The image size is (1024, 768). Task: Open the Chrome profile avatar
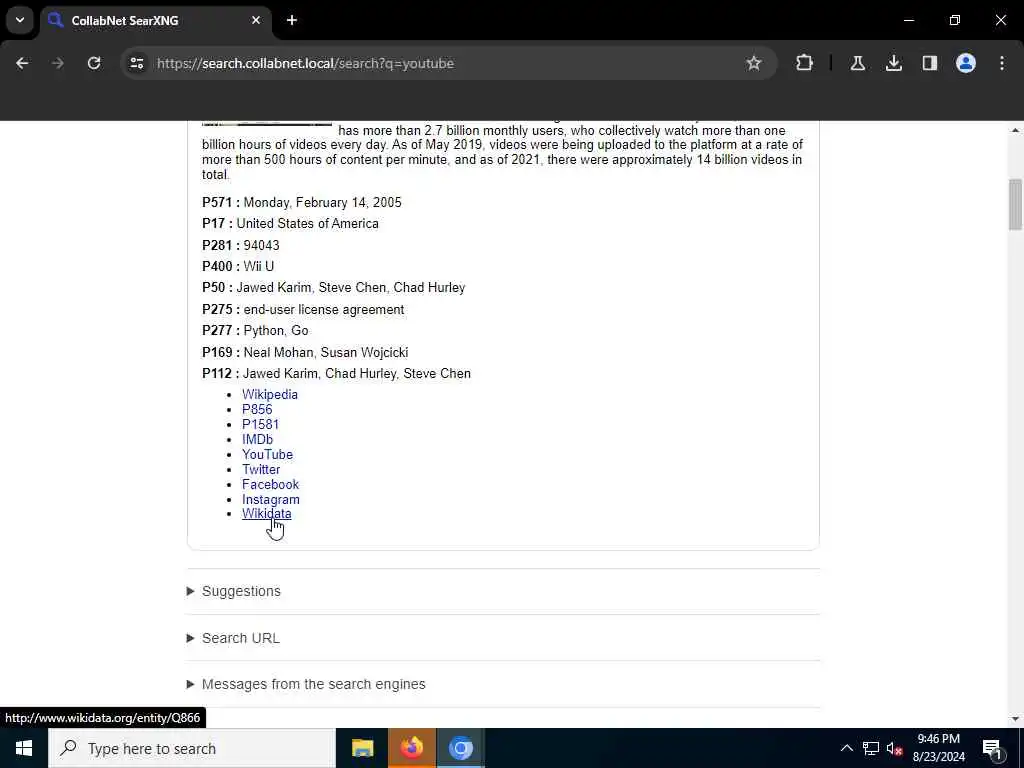coord(965,63)
